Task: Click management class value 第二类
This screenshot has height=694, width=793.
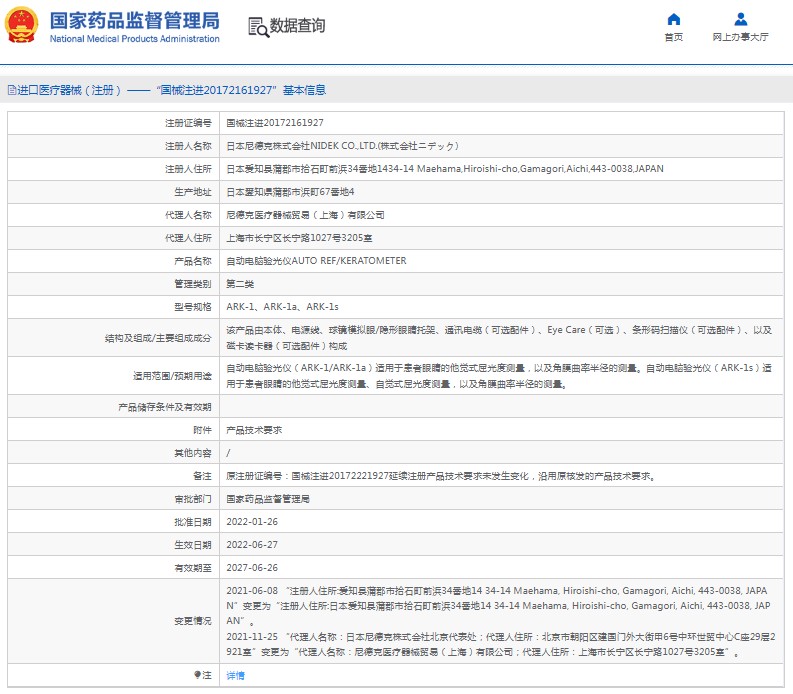Action: pos(240,284)
